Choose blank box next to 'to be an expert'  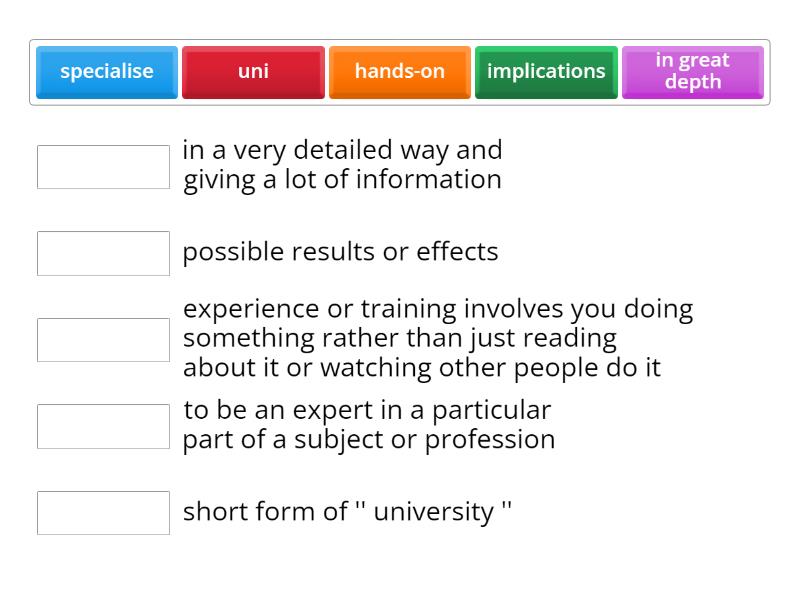[104, 426]
